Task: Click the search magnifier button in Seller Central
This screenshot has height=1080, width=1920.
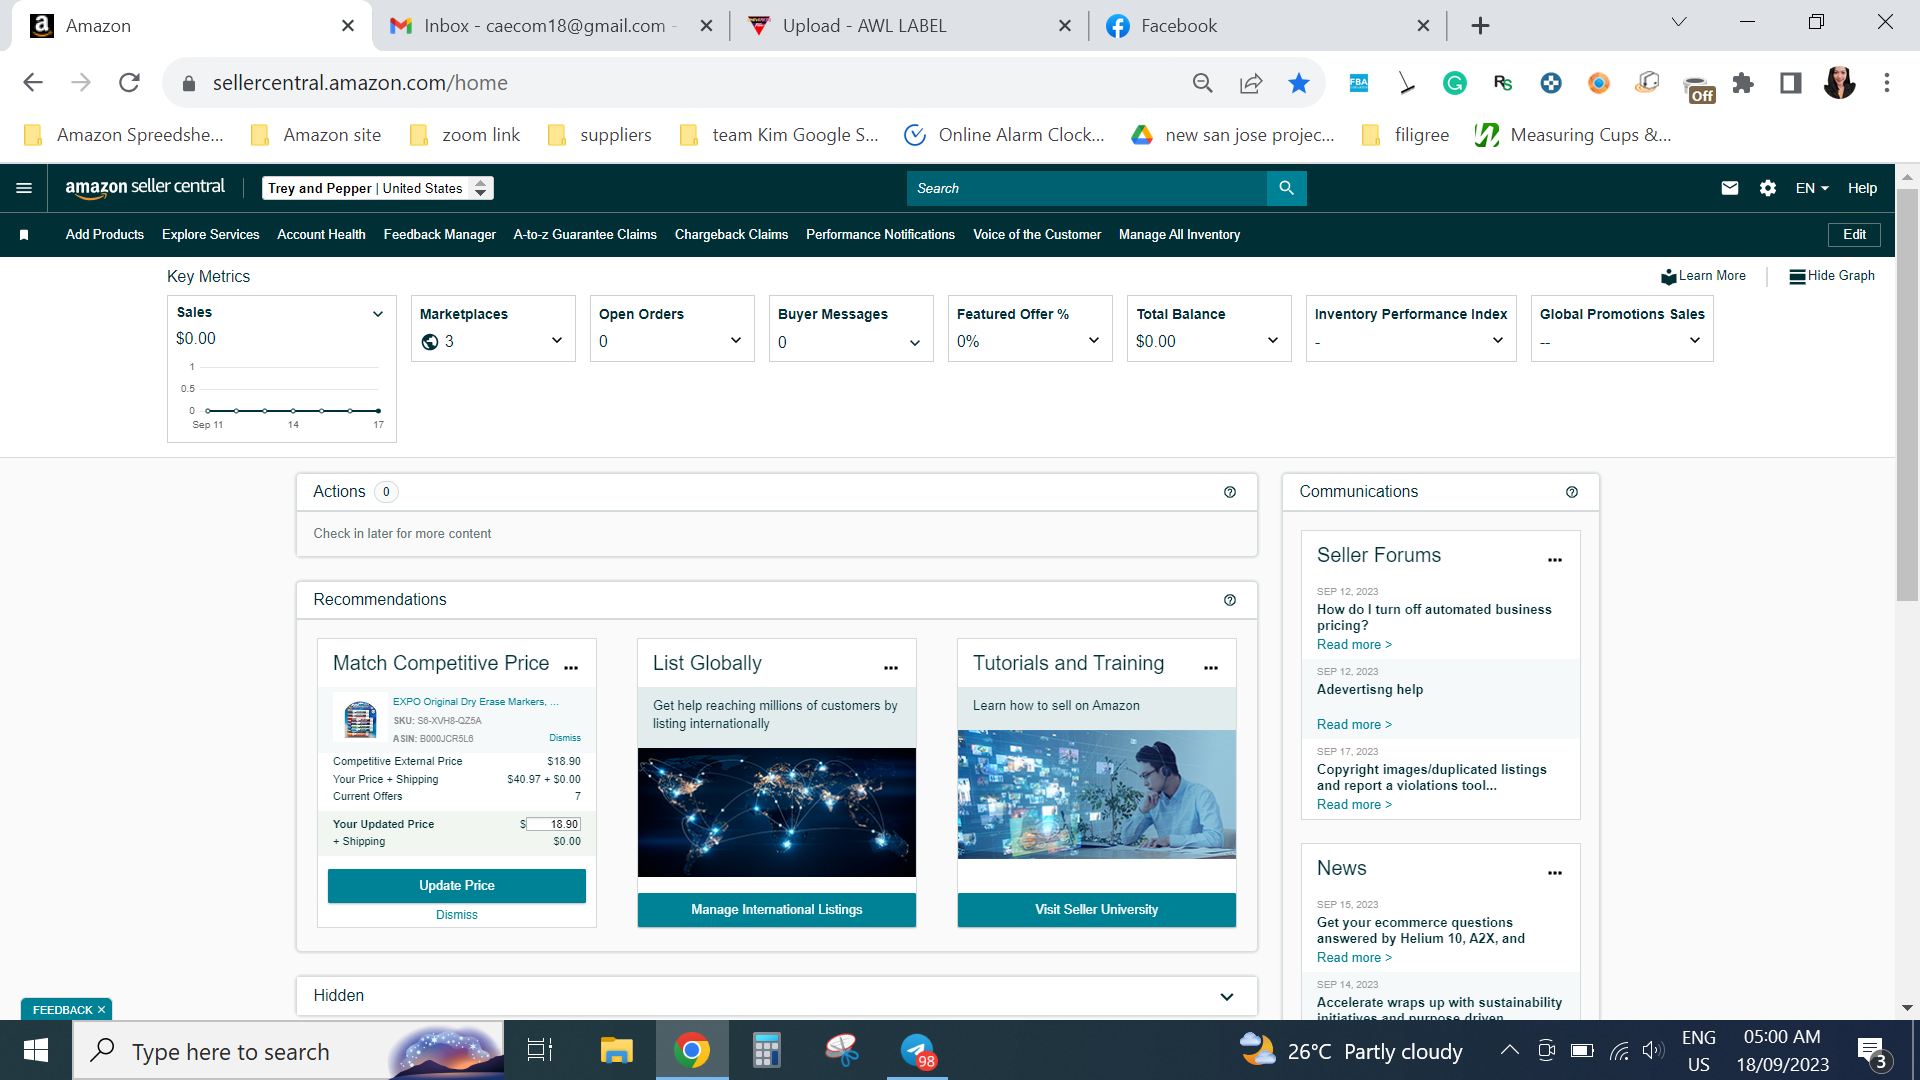Action: coord(1286,188)
